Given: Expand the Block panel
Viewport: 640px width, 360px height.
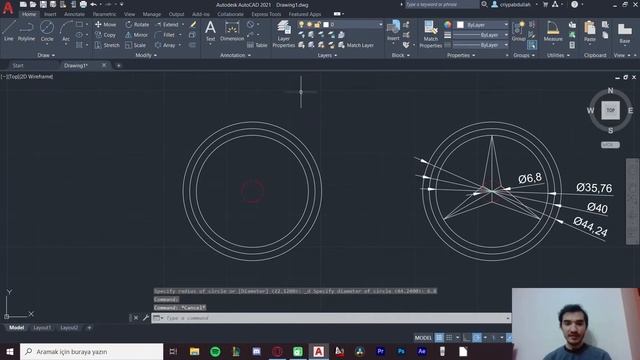Looking at the screenshot, I should coord(400,55).
